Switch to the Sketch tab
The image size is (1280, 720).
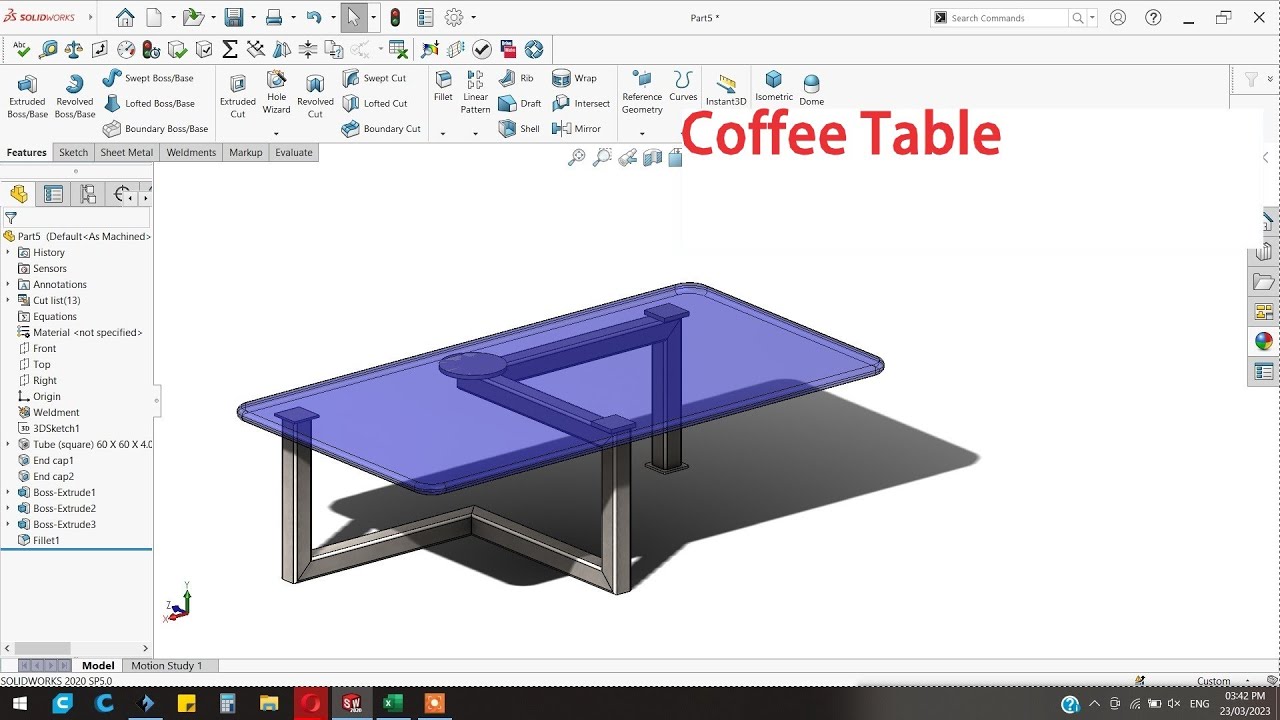tap(73, 152)
